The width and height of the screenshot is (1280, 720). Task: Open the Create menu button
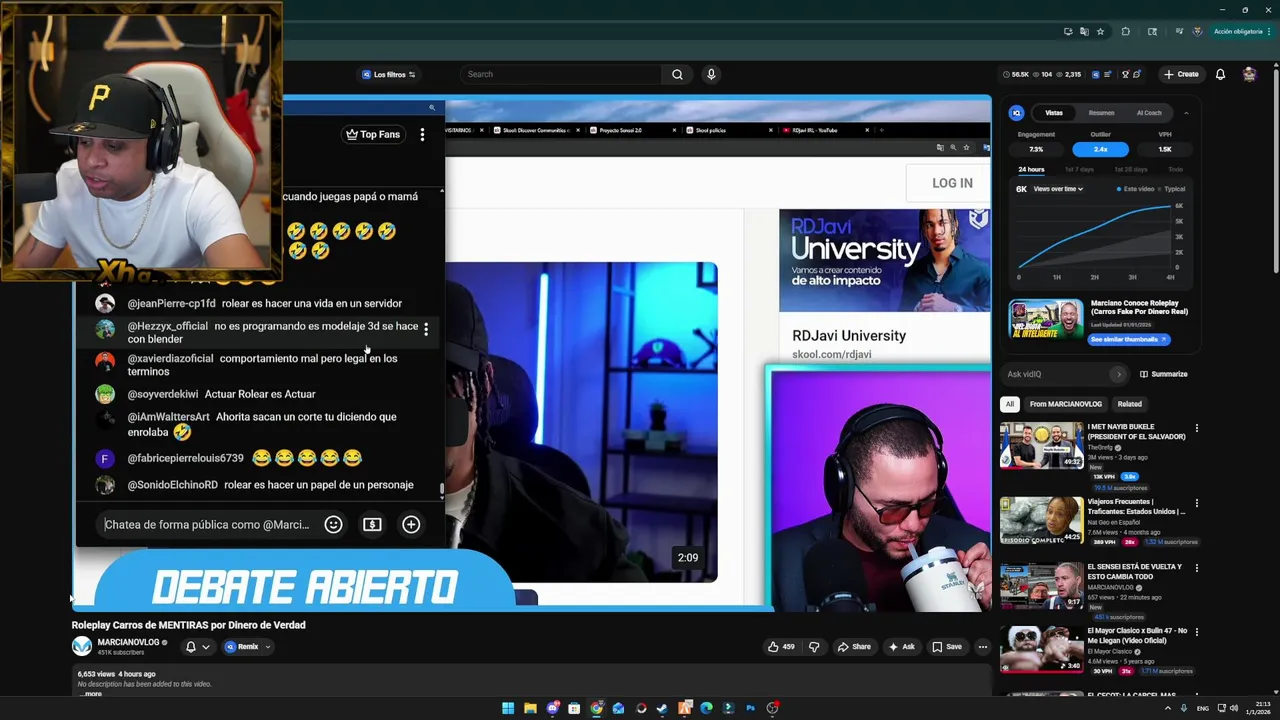click(1181, 74)
